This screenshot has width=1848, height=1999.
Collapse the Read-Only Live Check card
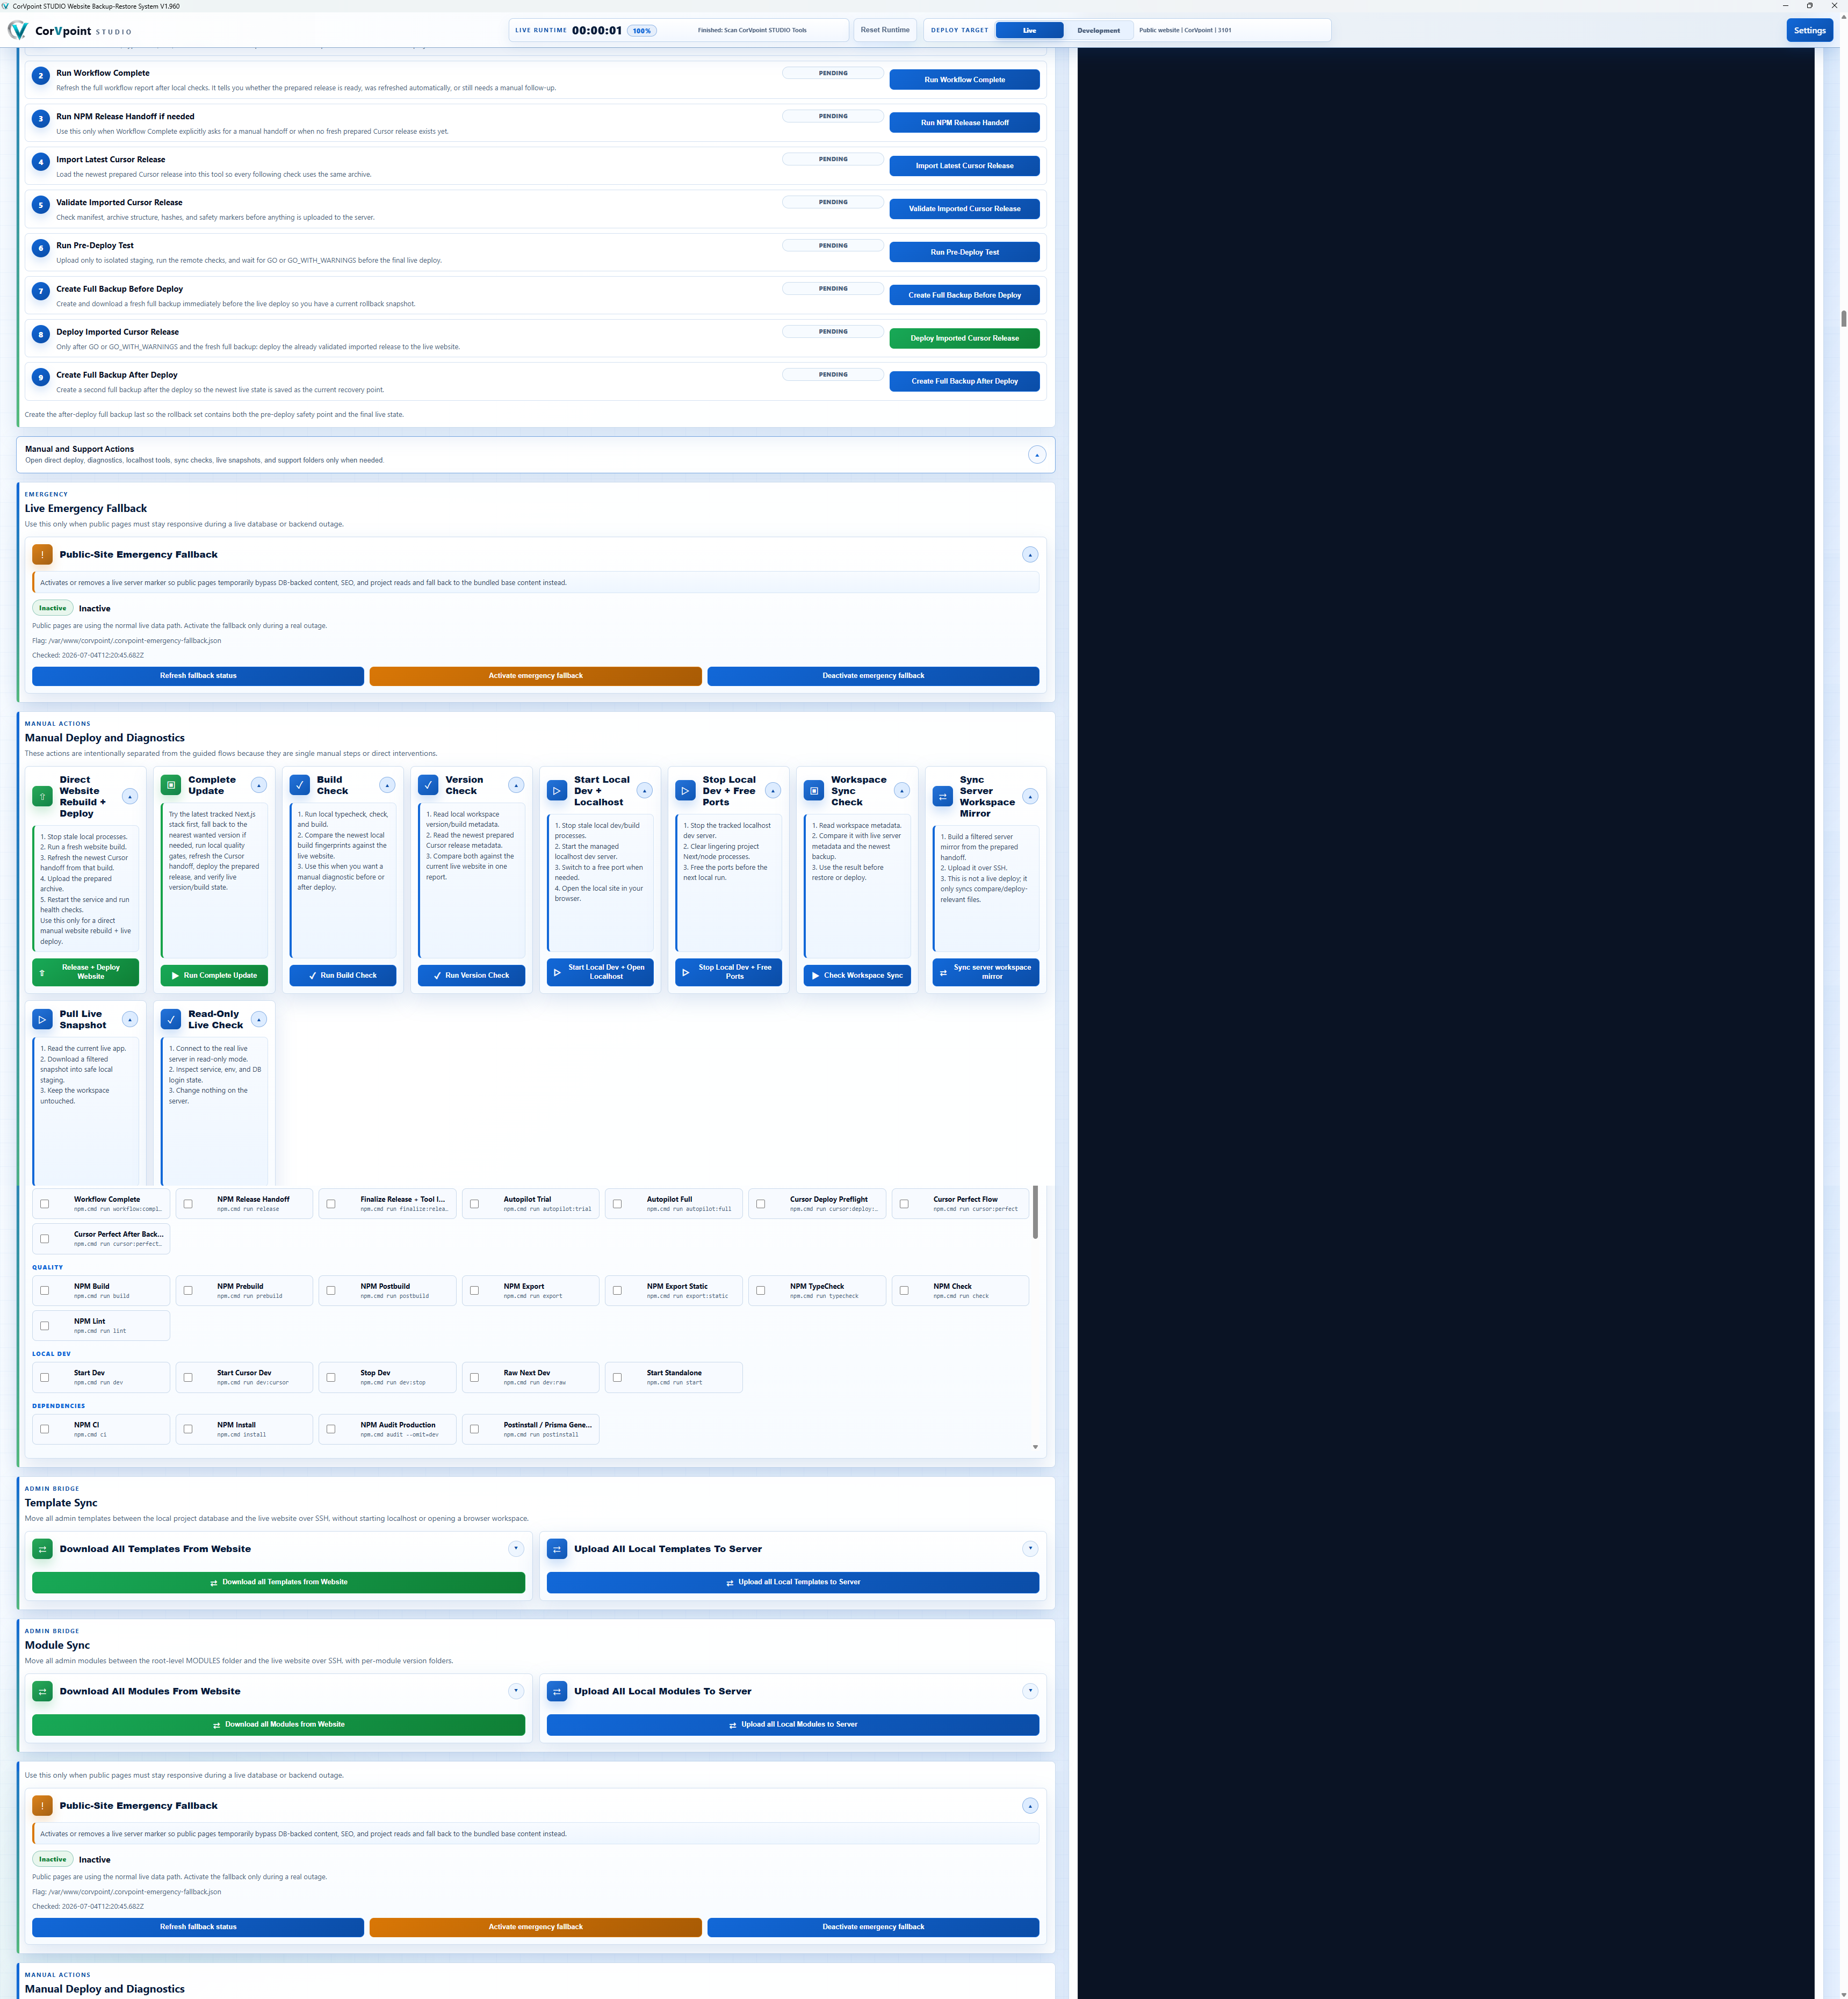point(259,1019)
